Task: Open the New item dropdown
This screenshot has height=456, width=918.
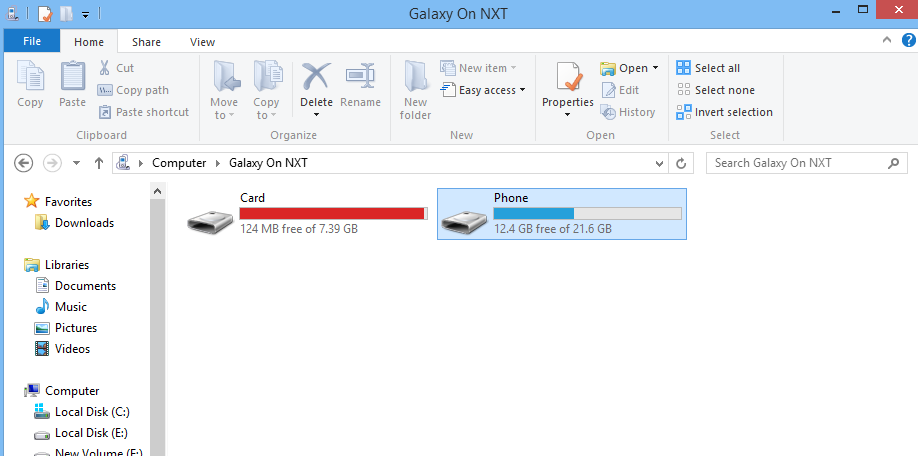Action: [x=478, y=68]
